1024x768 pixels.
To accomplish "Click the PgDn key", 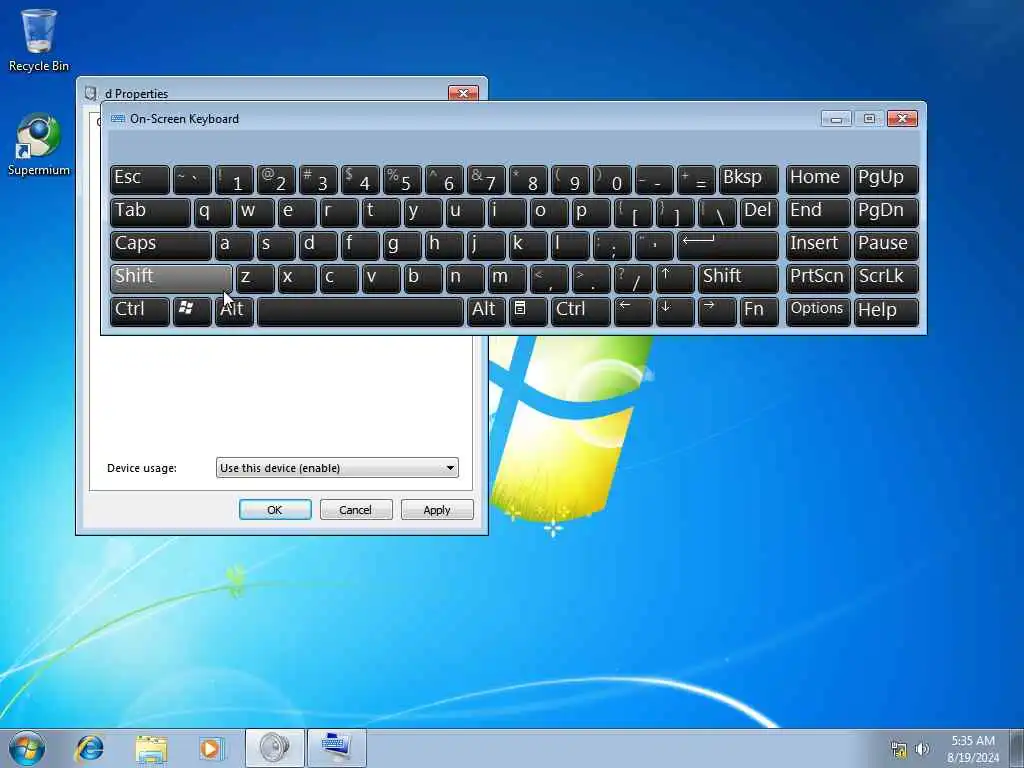I will tap(886, 213).
